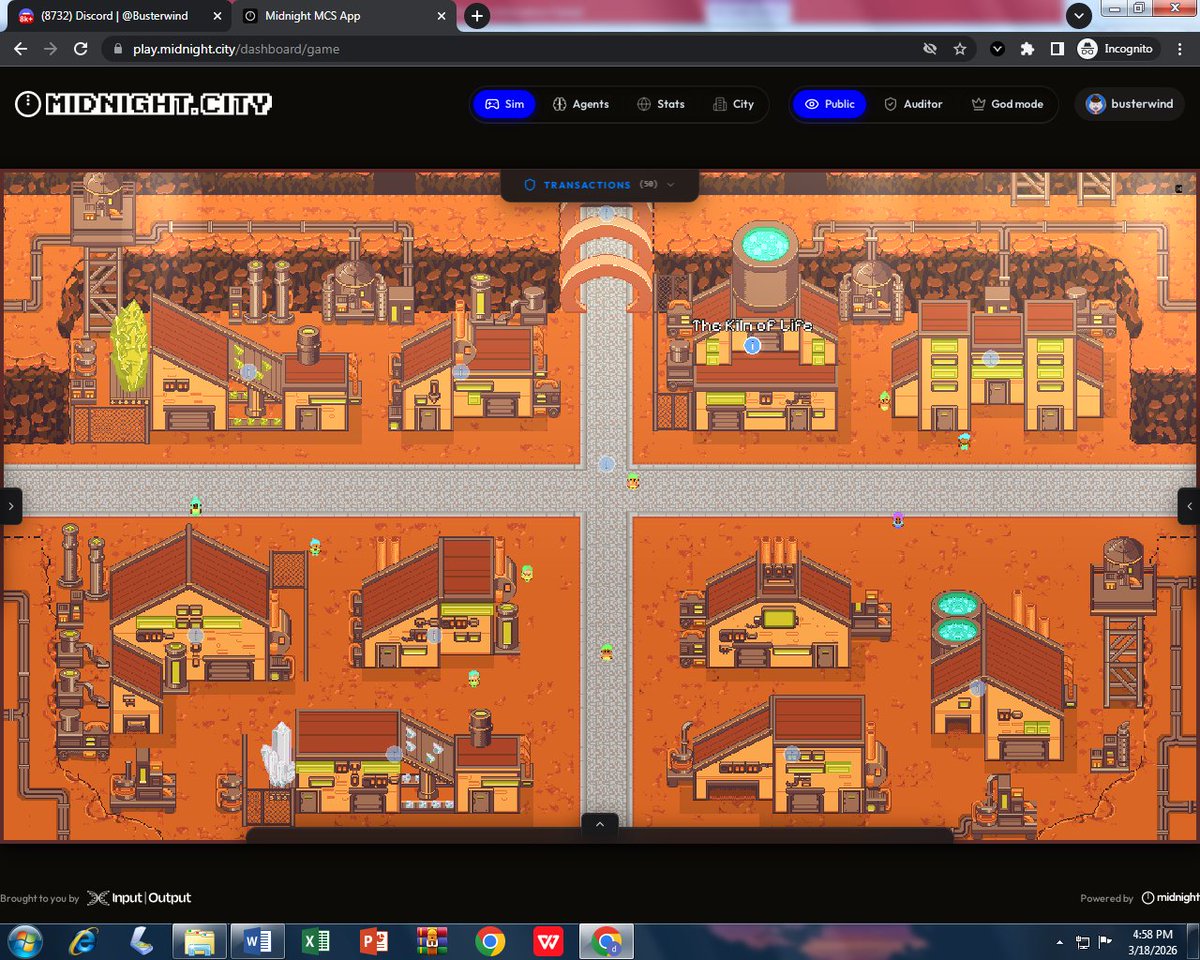This screenshot has height=960, width=1200.
Task: Open WinRAR from the taskbar
Action: tap(432, 941)
